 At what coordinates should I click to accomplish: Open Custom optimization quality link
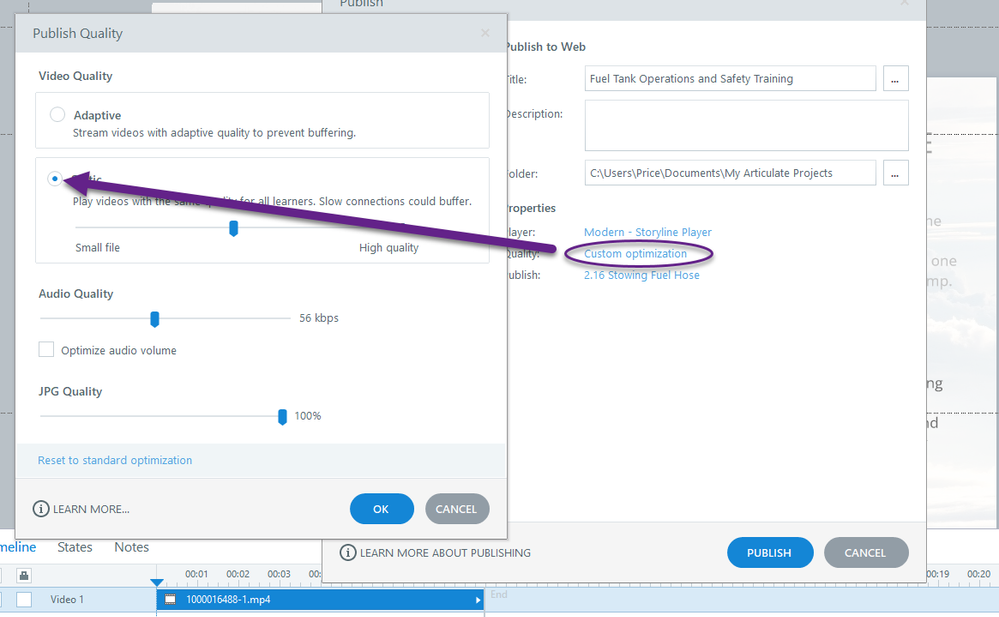pos(635,254)
